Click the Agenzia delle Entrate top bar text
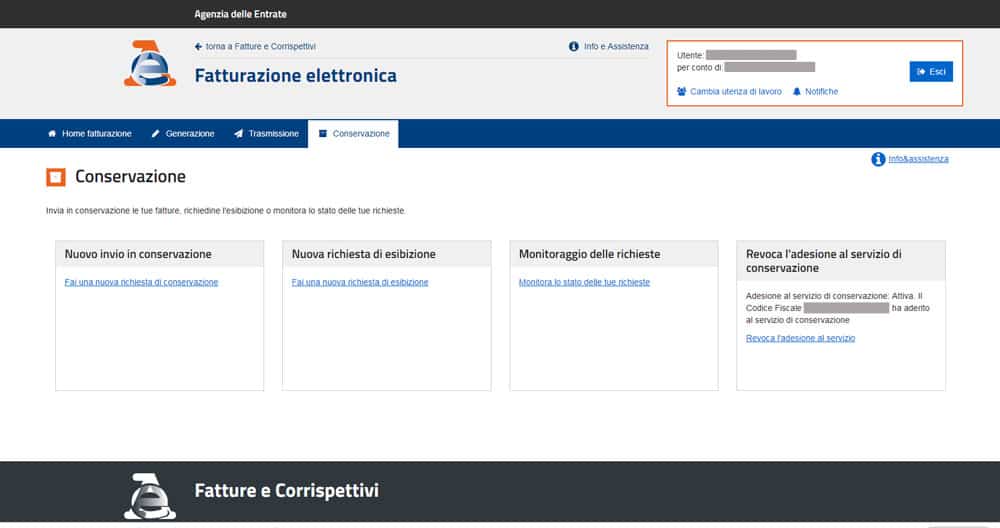Image resolution: width=1000 pixels, height=528 pixels. pyautogui.click(x=240, y=14)
